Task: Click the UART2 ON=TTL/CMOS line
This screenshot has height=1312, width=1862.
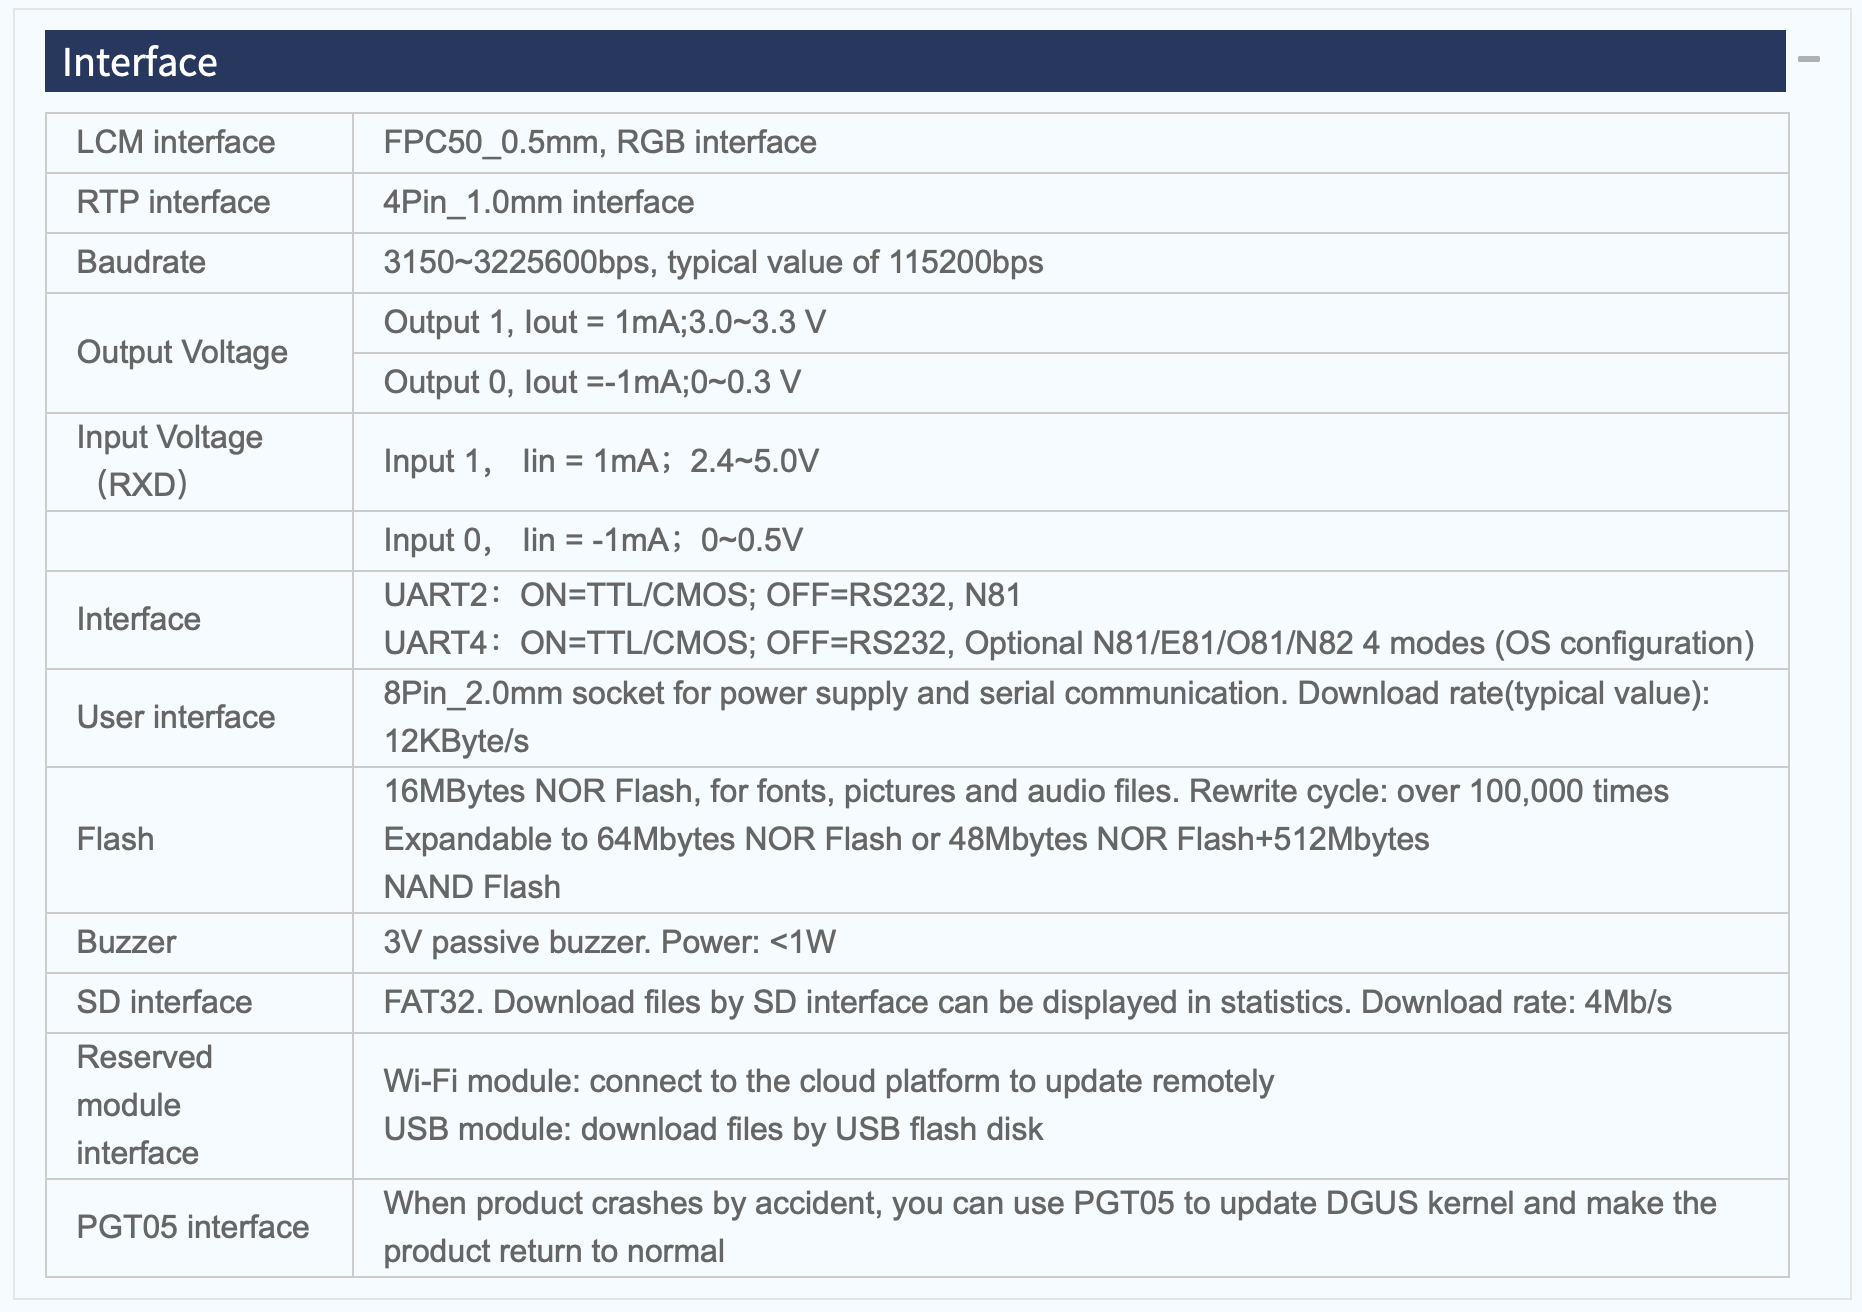Action: click(702, 596)
